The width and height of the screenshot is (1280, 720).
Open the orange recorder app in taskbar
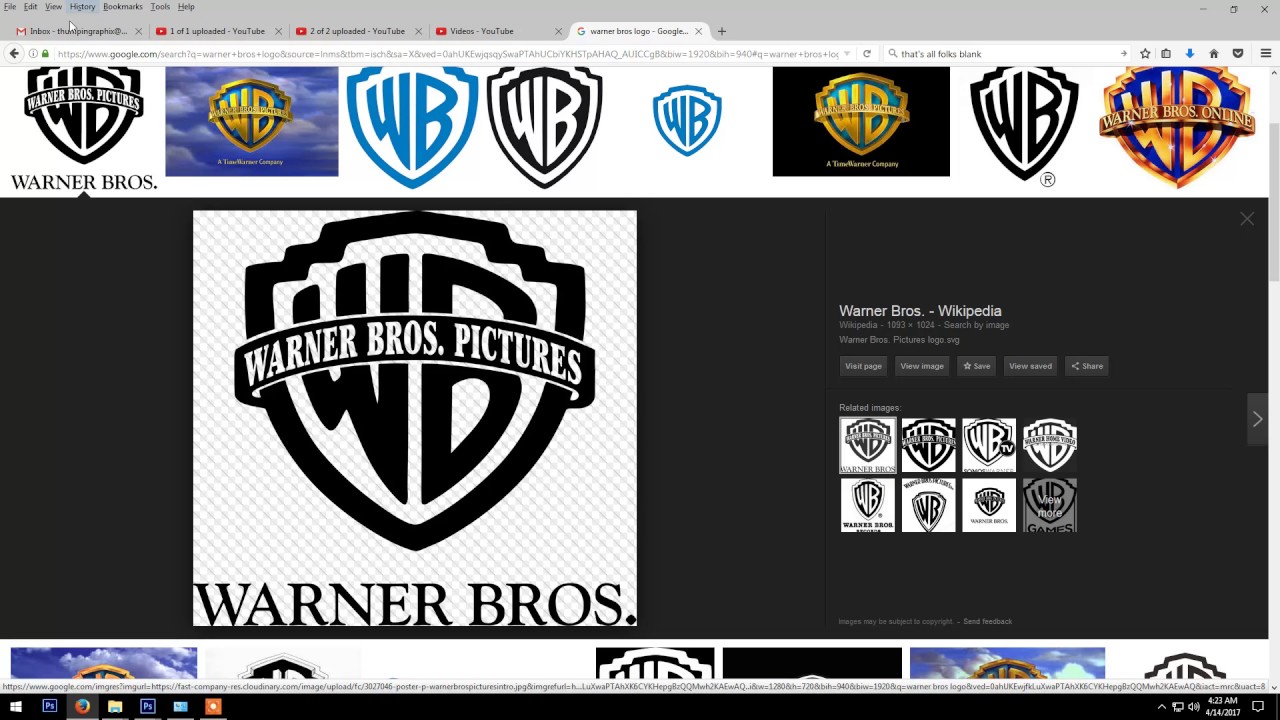(212, 706)
